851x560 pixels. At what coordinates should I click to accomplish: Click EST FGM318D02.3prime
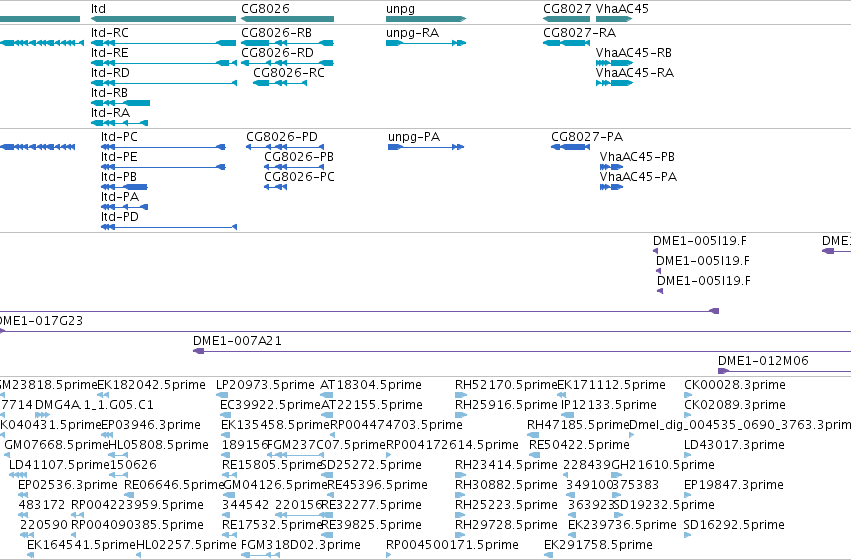coord(301,546)
